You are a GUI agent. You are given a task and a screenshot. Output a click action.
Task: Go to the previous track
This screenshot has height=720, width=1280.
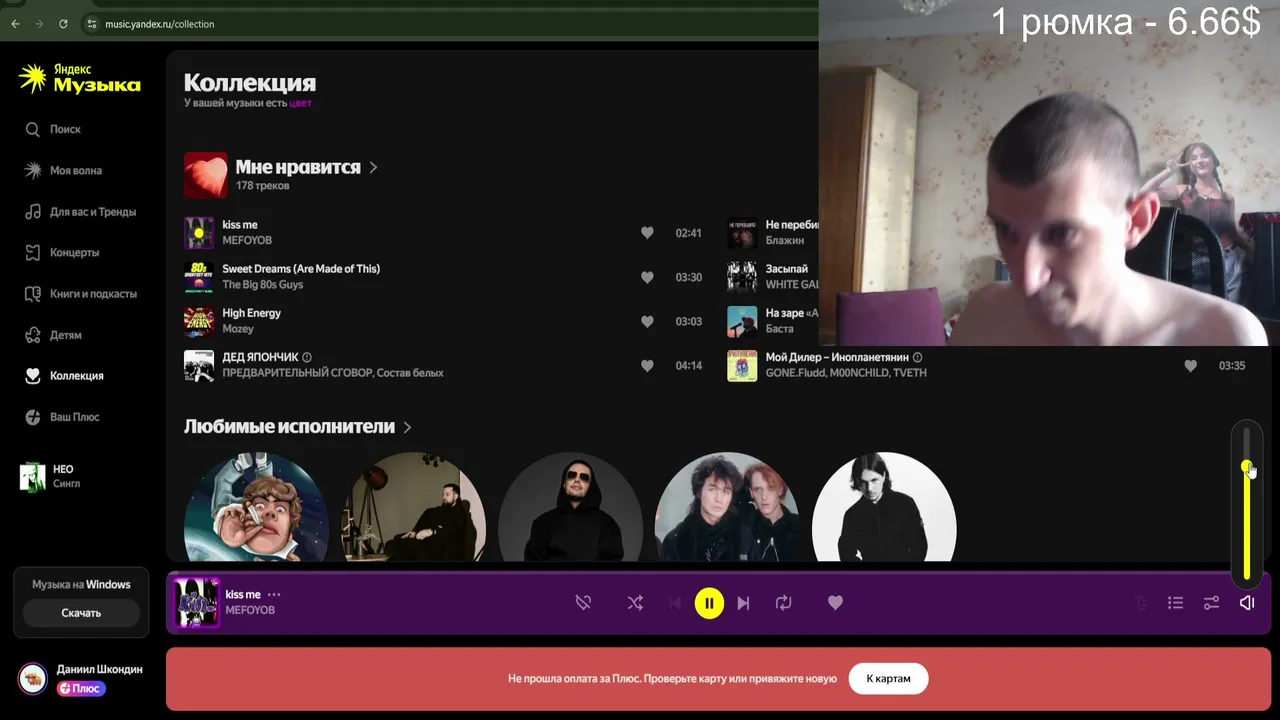[675, 603]
